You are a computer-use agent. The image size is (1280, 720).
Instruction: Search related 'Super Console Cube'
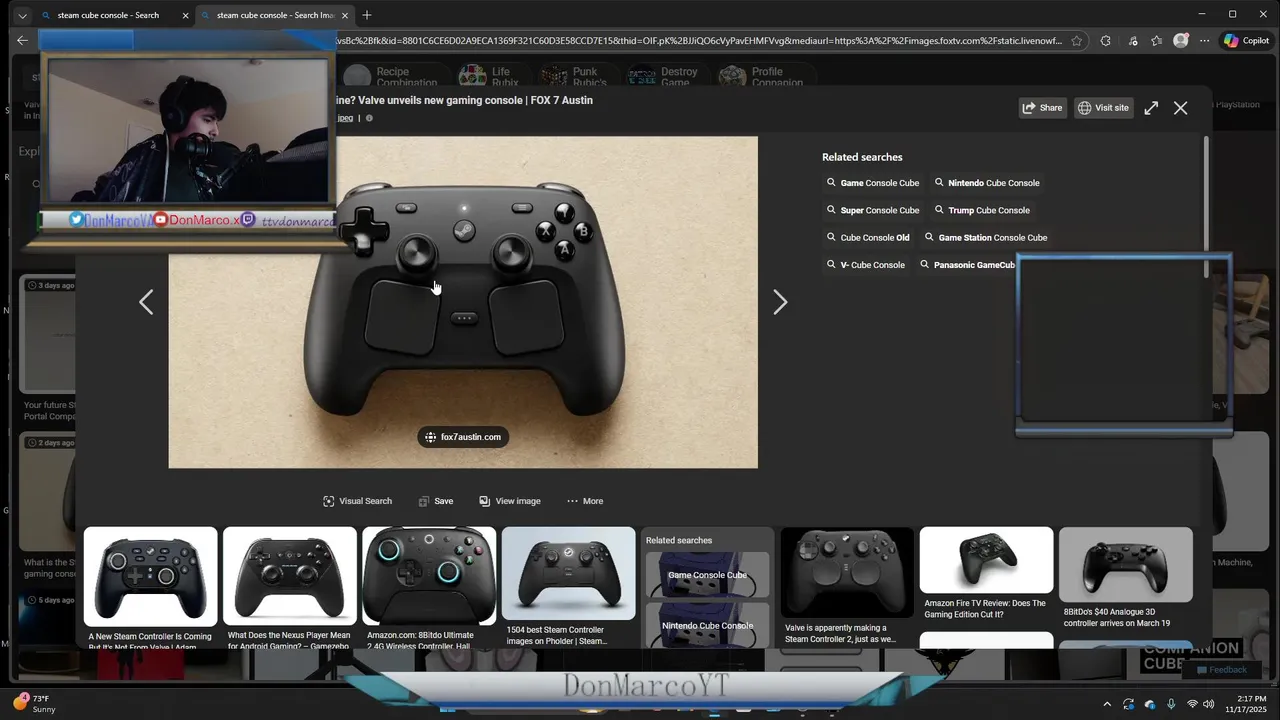pos(873,210)
